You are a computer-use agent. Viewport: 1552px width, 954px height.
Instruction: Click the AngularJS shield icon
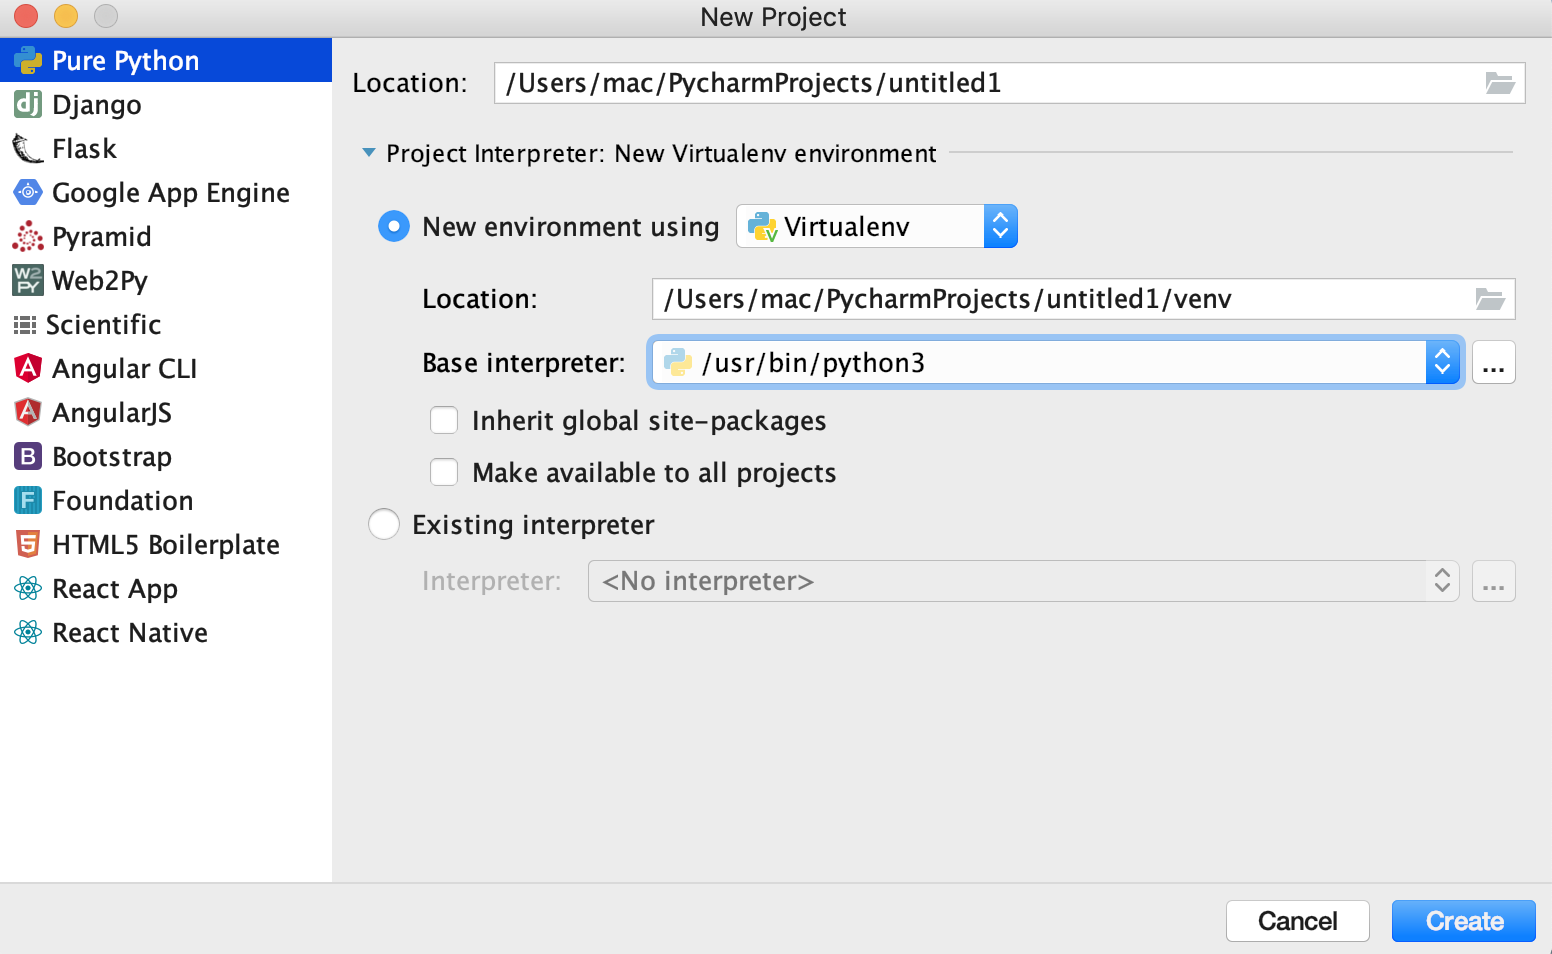point(28,412)
